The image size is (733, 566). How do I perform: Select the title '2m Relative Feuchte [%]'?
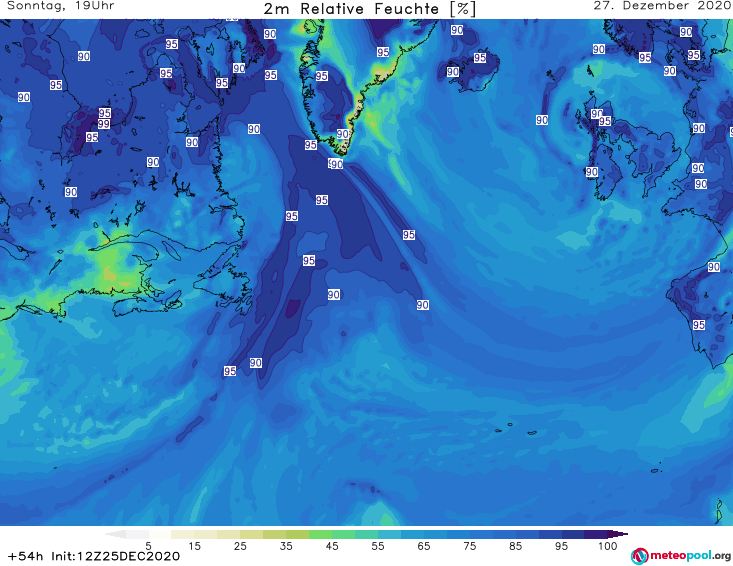(x=369, y=9)
